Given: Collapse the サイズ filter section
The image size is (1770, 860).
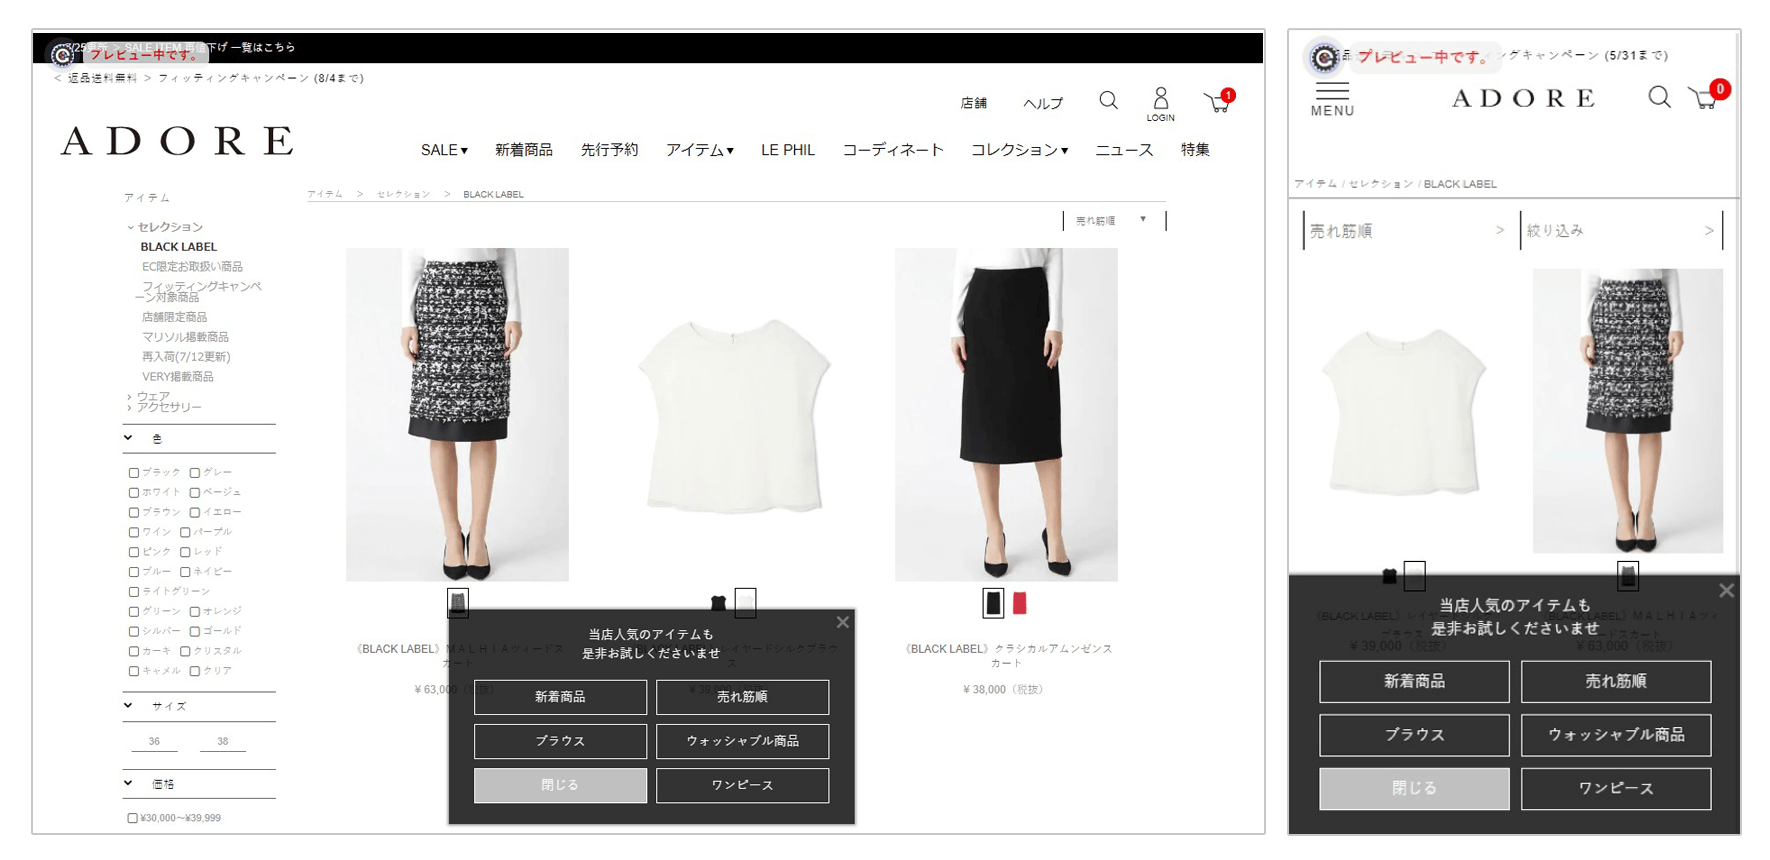Looking at the screenshot, I should [x=128, y=706].
